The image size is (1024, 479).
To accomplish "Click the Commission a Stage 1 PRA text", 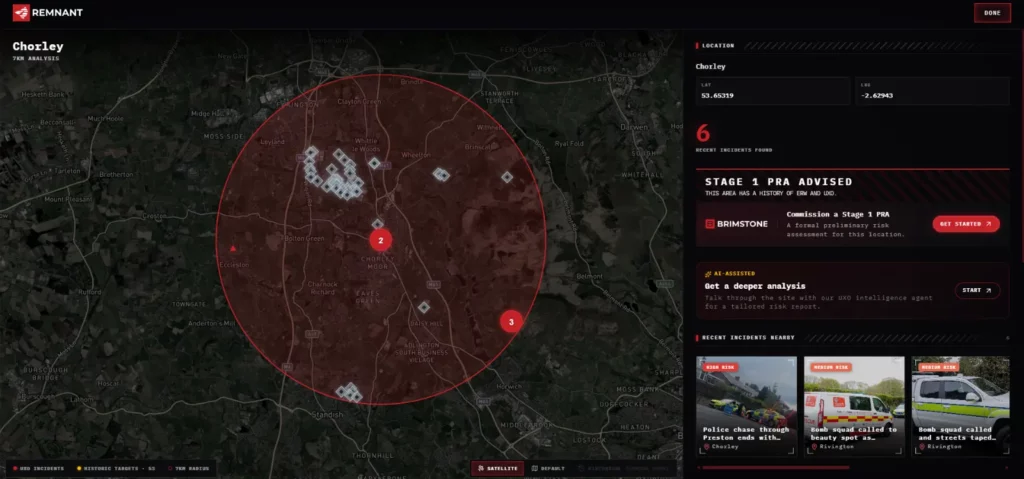I will (x=838, y=214).
